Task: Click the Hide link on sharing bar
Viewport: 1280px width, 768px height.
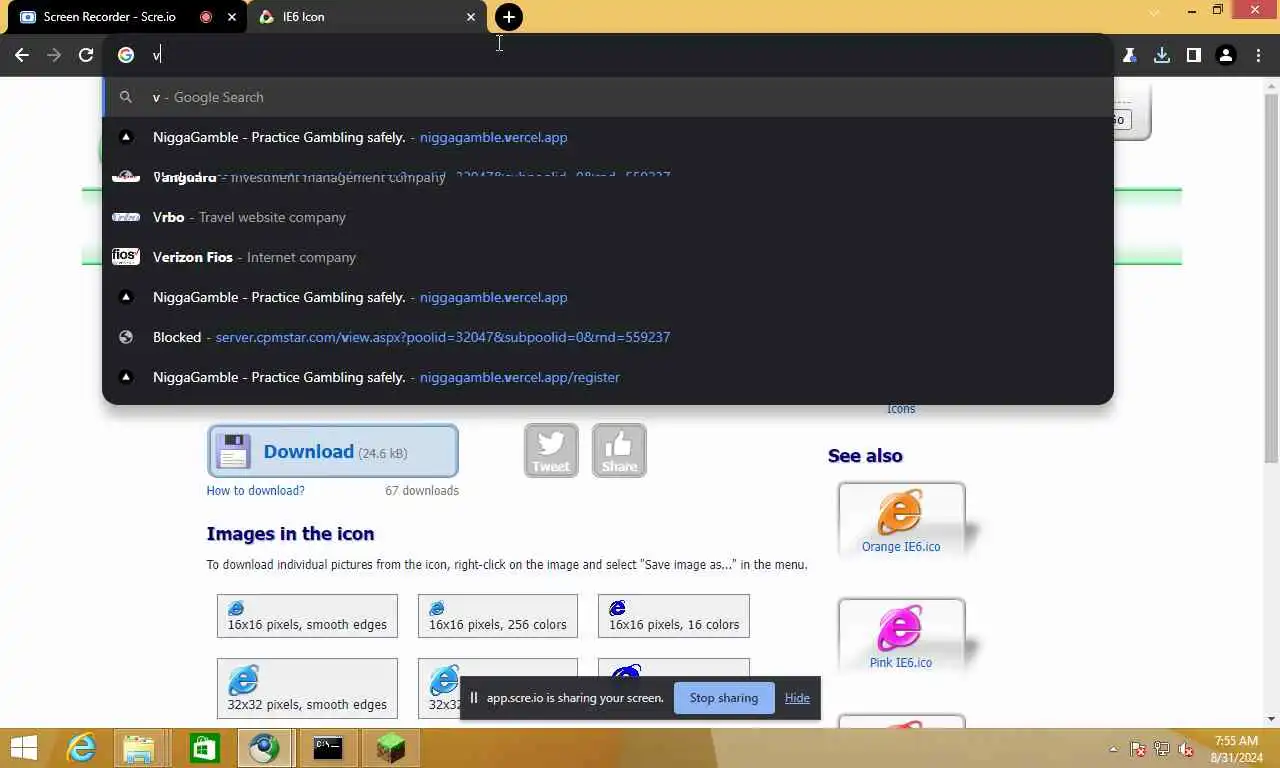Action: click(797, 698)
